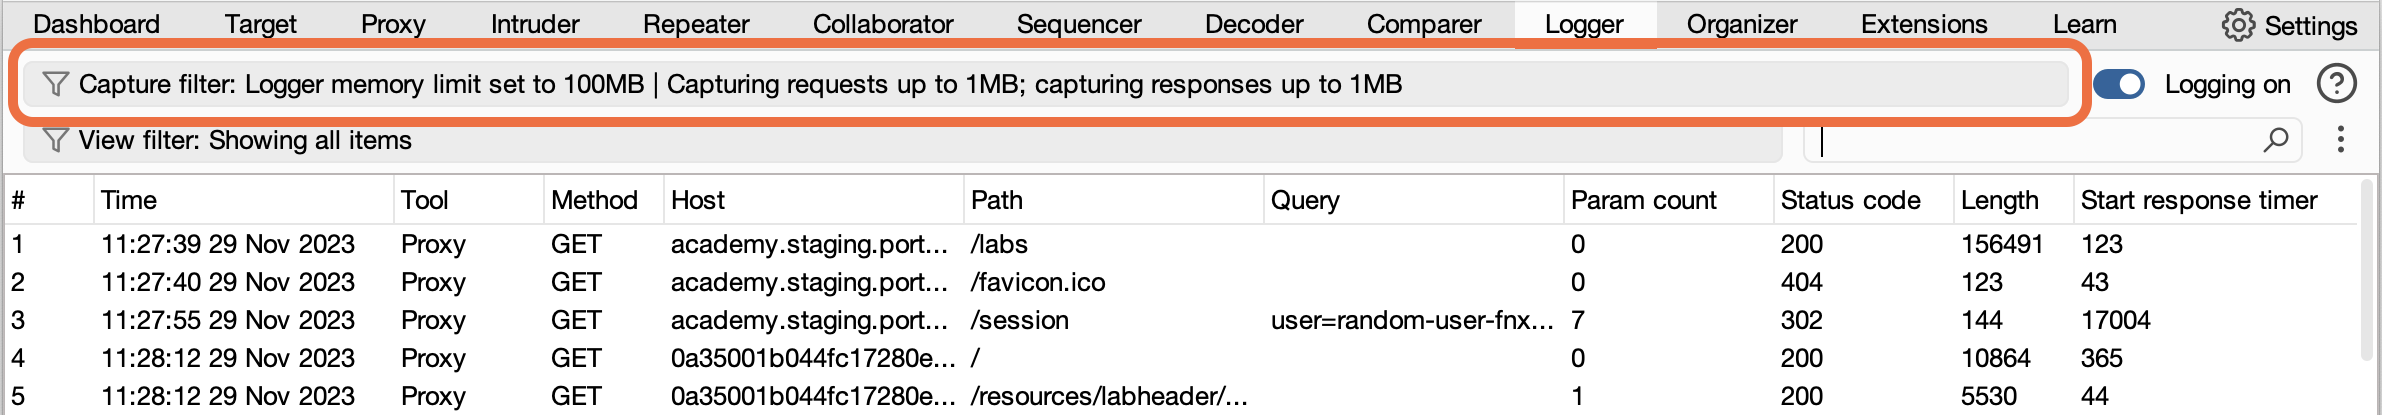2382x415 pixels.
Task: Select the /session request with 302 status
Action: click(1020, 320)
